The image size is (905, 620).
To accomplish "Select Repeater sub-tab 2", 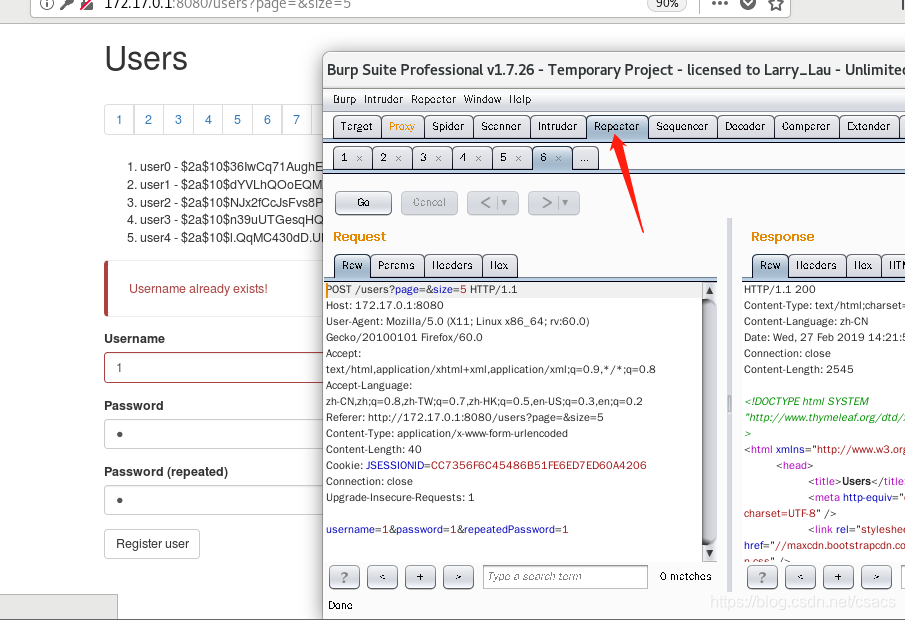I will (384, 158).
